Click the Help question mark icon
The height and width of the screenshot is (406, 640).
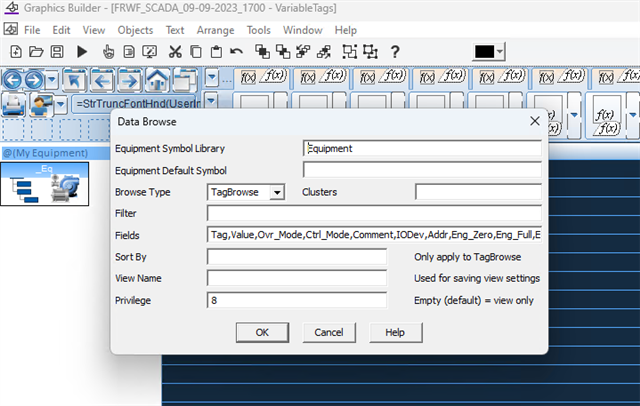(395, 52)
